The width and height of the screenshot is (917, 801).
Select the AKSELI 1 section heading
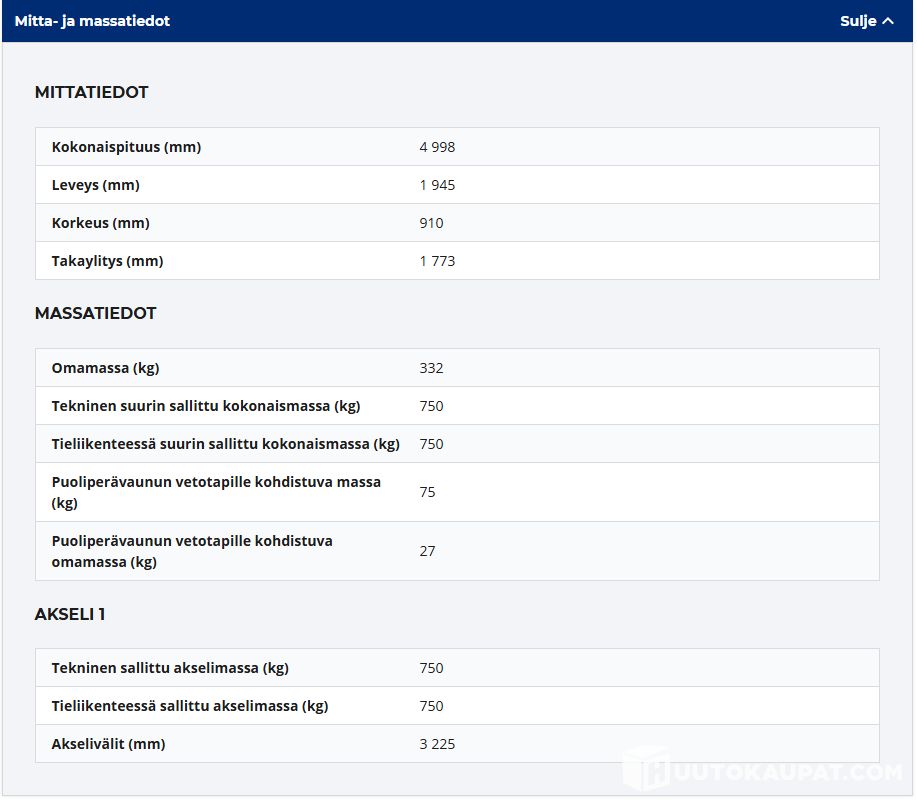point(70,614)
